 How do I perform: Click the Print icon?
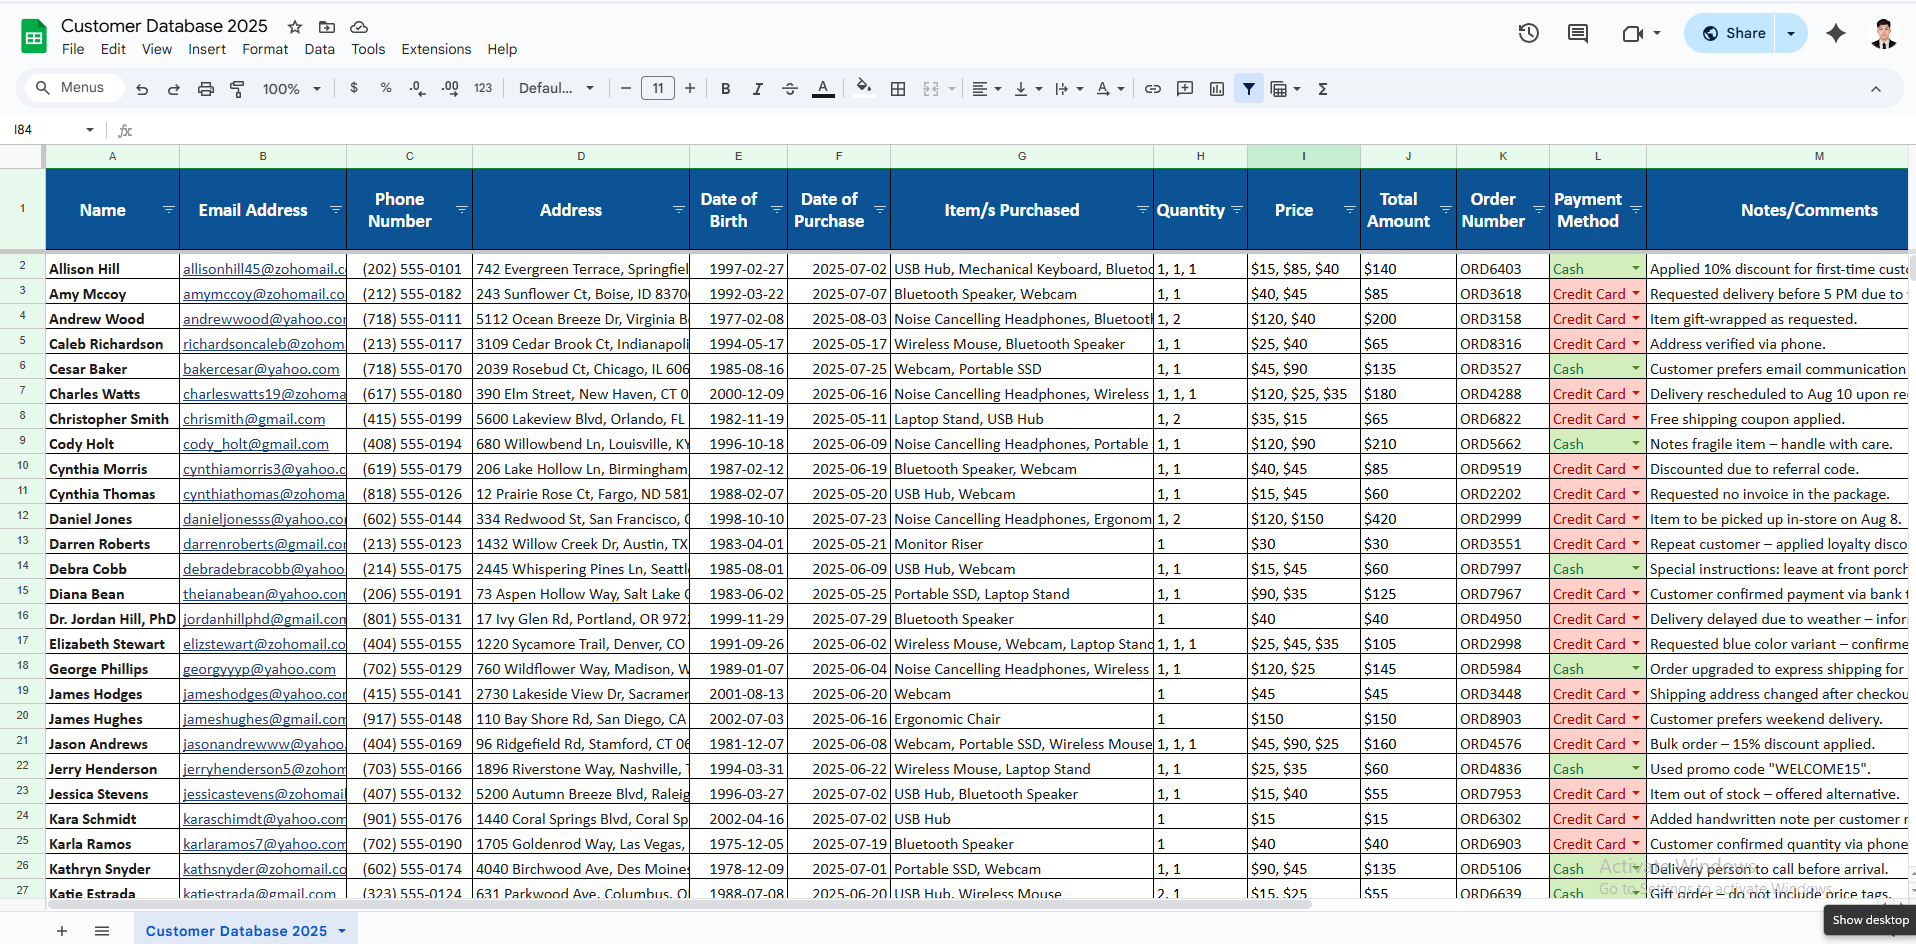click(205, 89)
